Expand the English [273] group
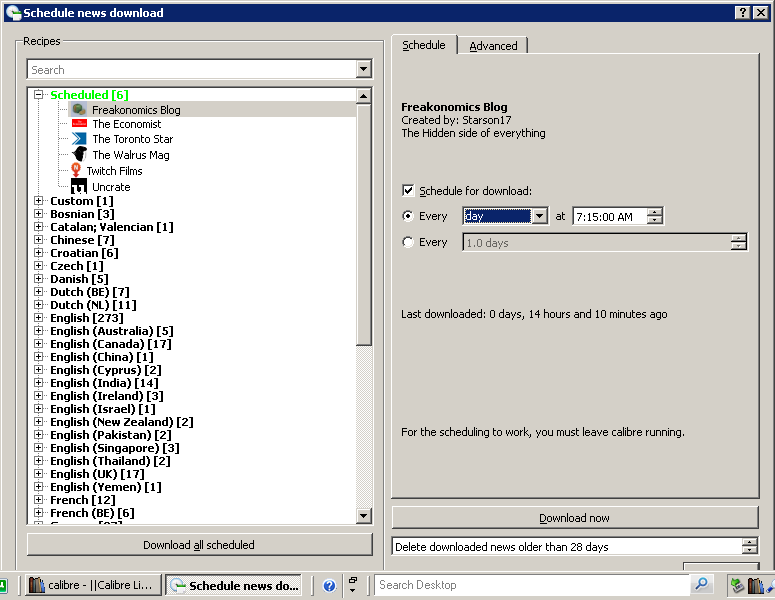The width and height of the screenshot is (775, 600). [x=39, y=318]
